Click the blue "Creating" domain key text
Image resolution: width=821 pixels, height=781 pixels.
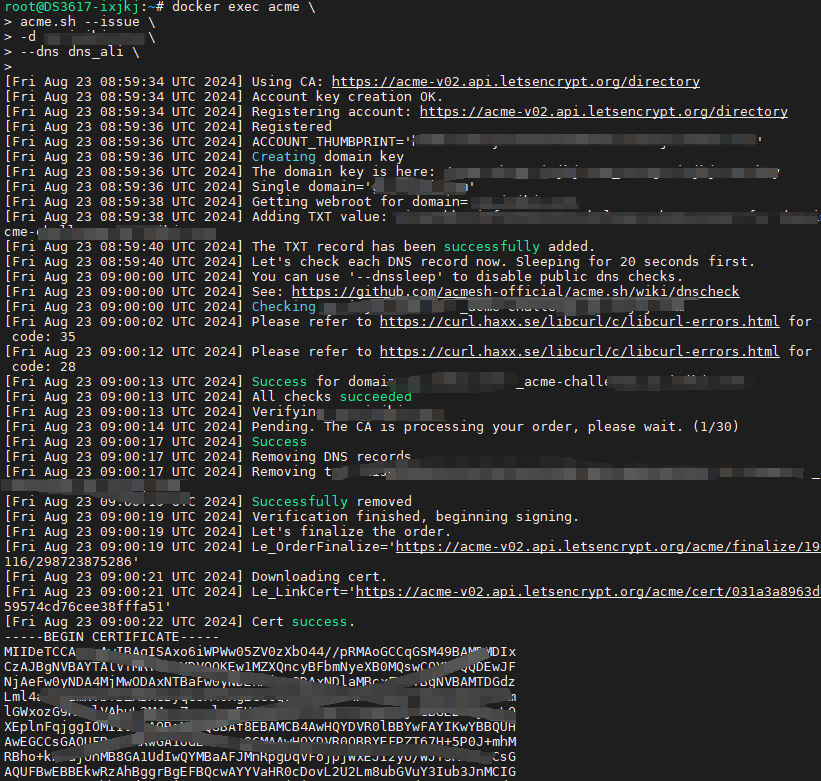283,157
